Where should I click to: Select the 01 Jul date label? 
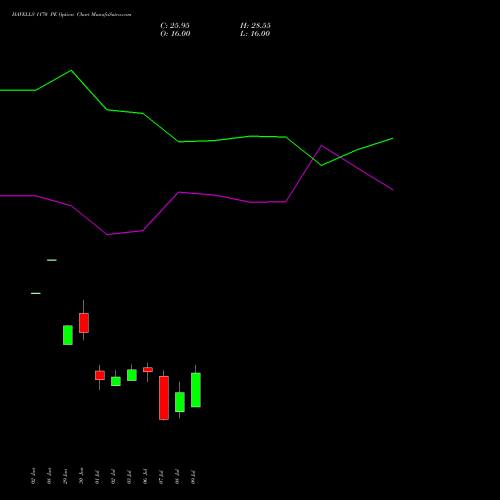pyautogui.click(x=97, y=477)
